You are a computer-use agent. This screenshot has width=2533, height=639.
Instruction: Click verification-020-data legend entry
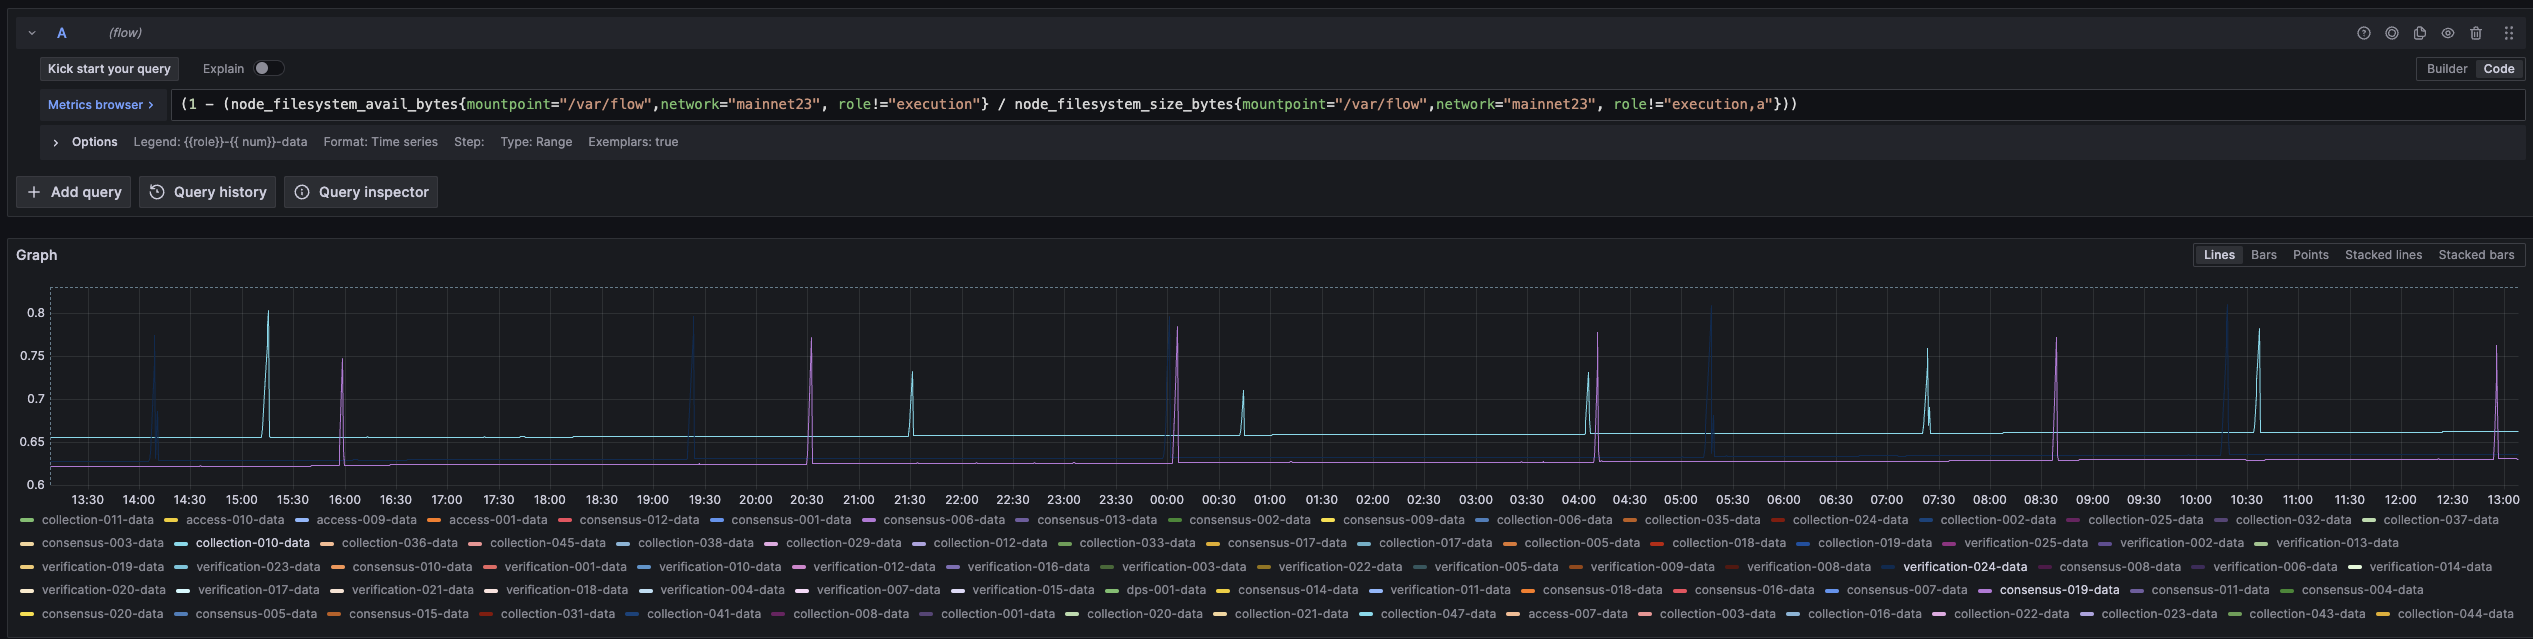(103, 590)
